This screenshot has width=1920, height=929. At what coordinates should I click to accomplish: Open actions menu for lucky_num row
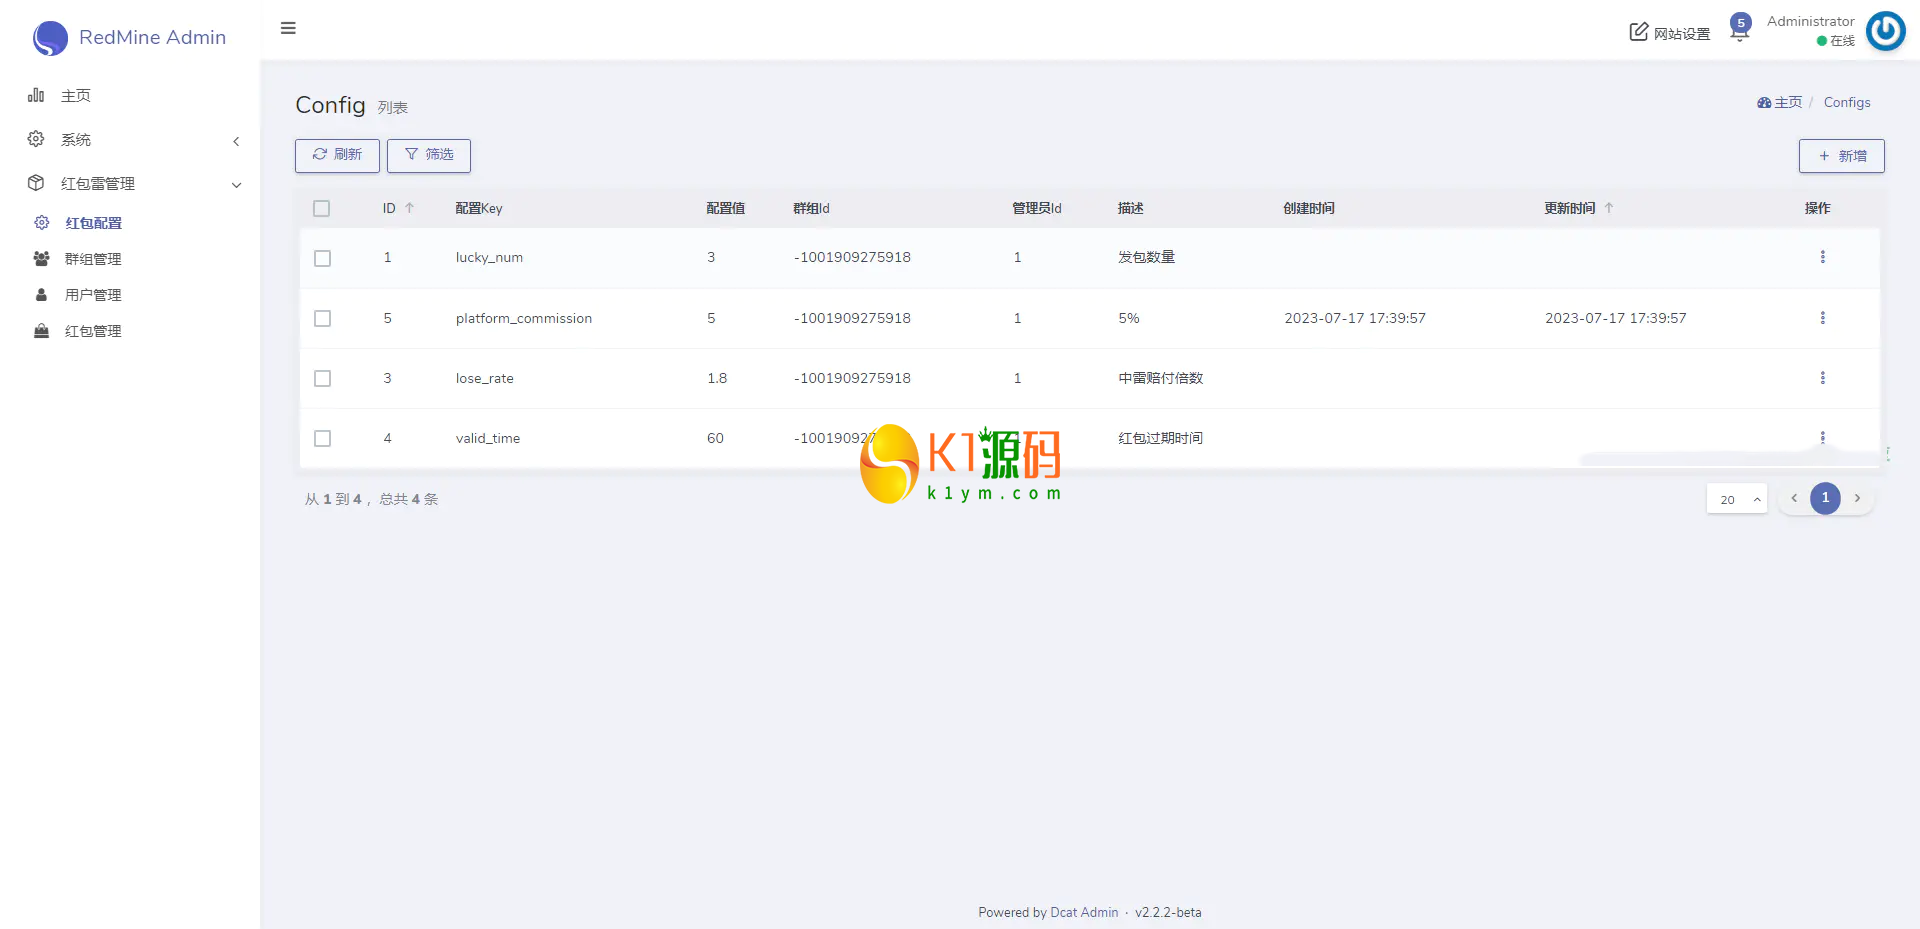click(1823, 257)
